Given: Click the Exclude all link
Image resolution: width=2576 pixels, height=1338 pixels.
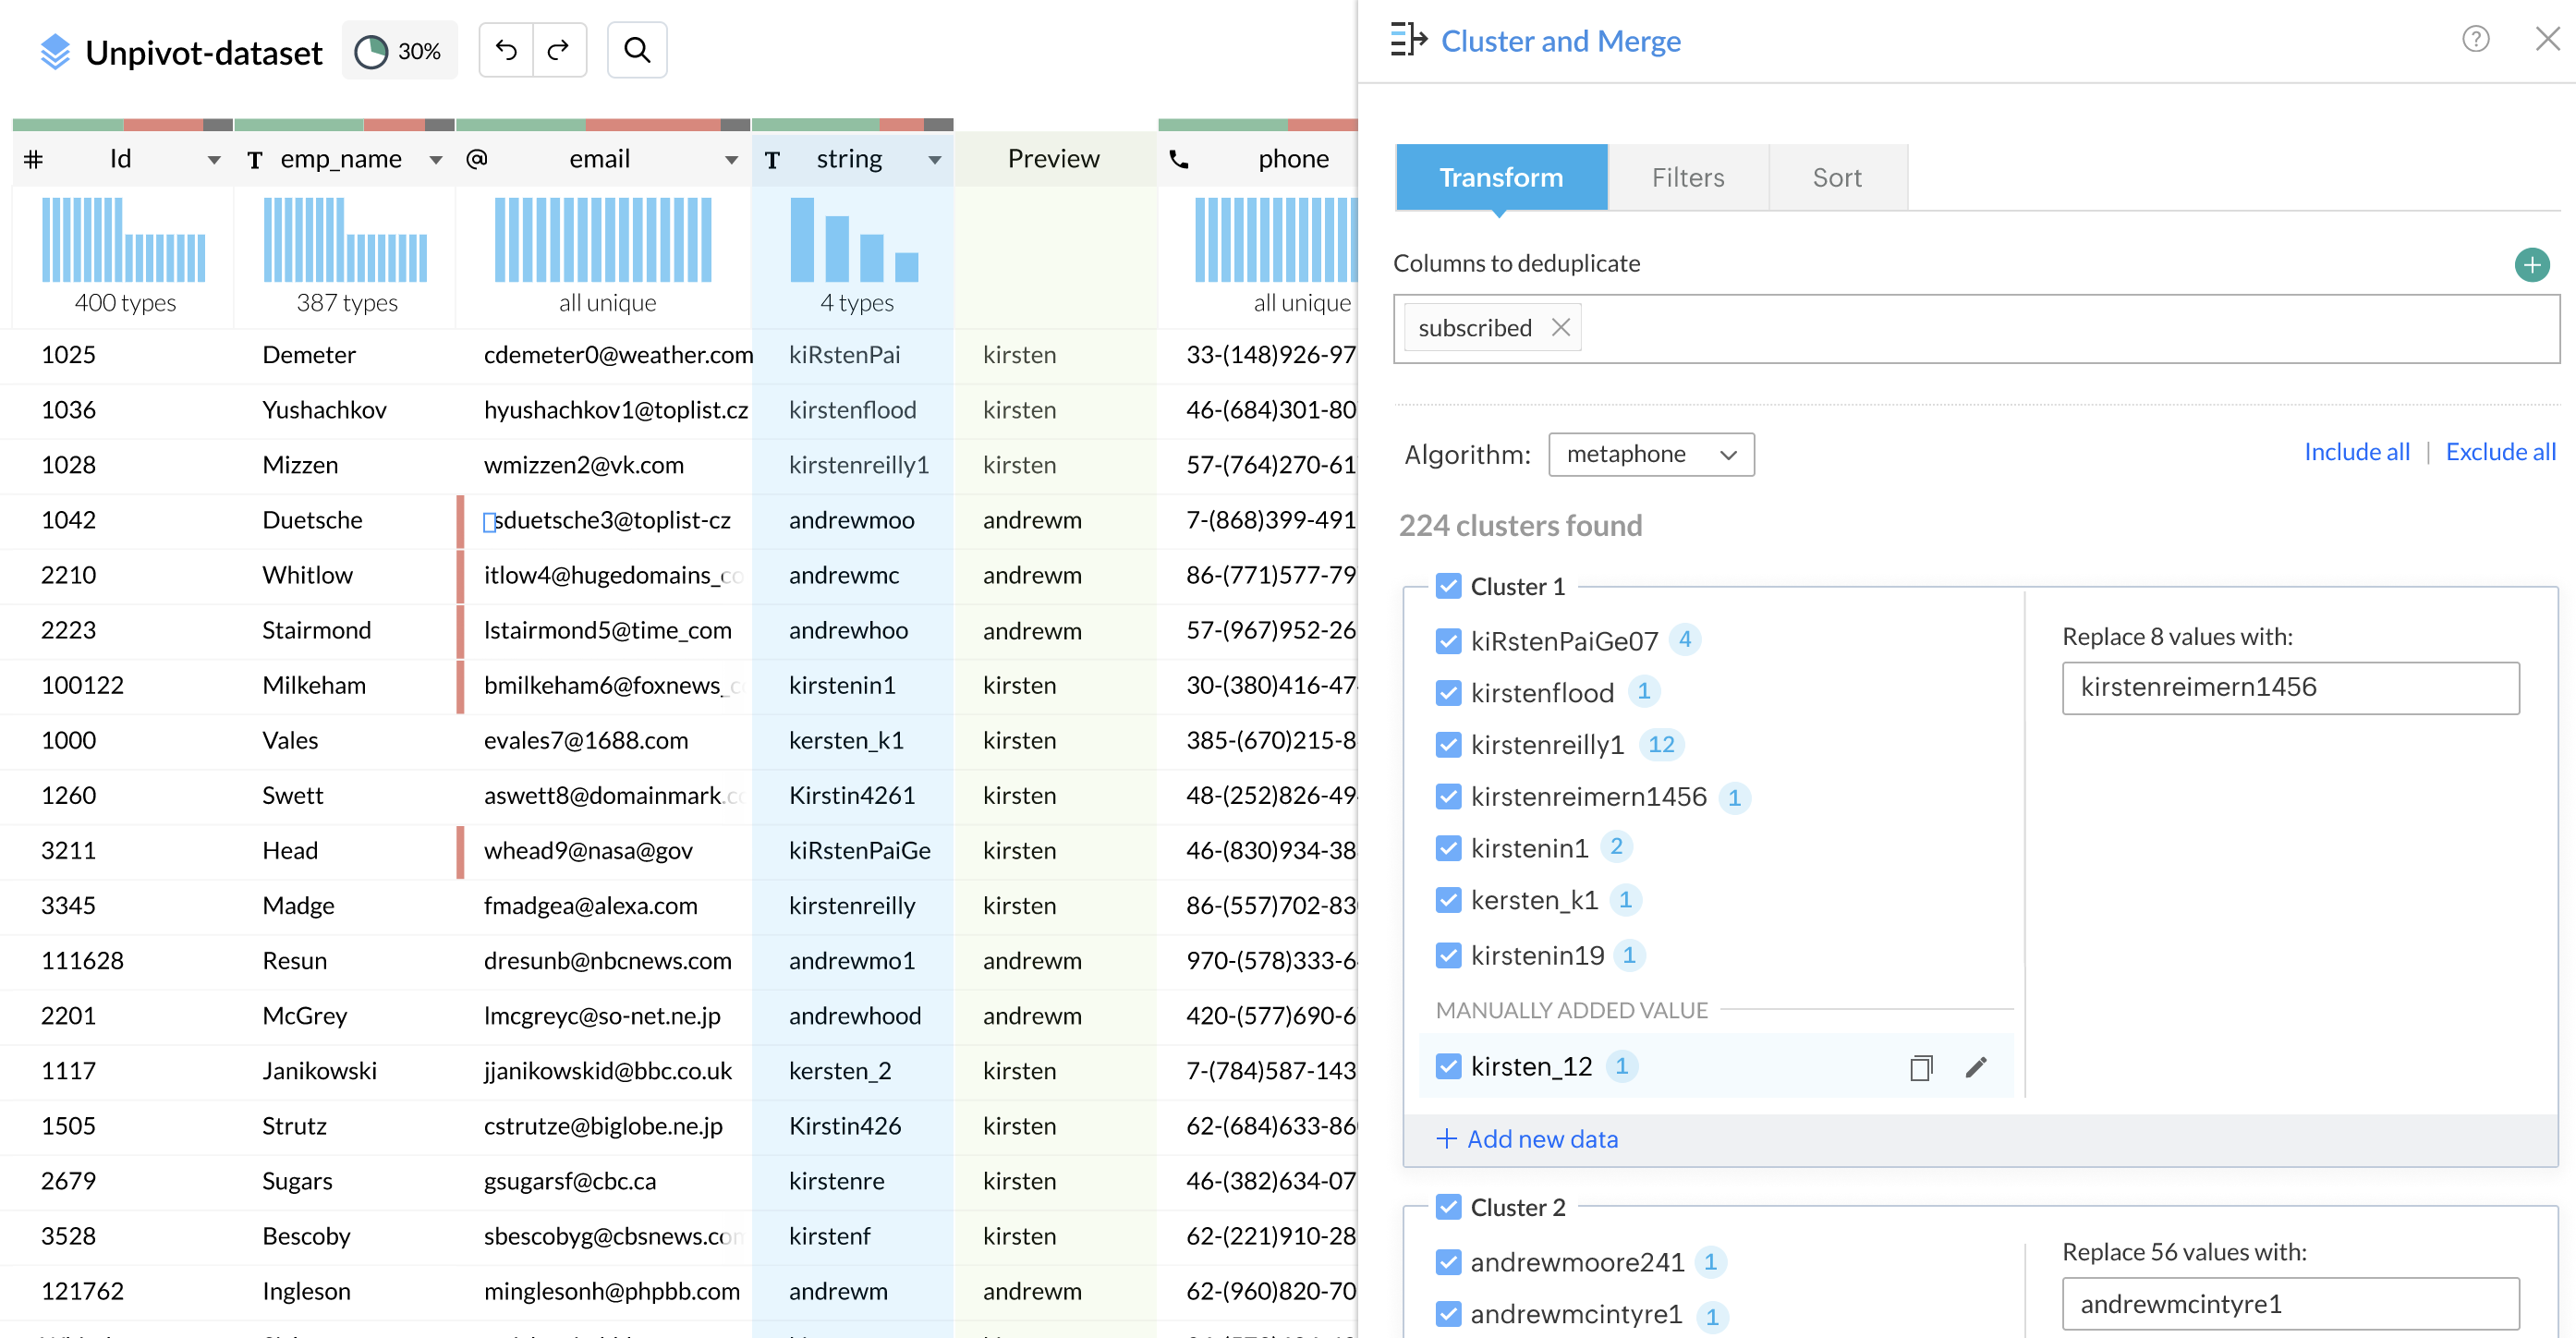Looking at the screenshot, I should [x=2500, y=452].
